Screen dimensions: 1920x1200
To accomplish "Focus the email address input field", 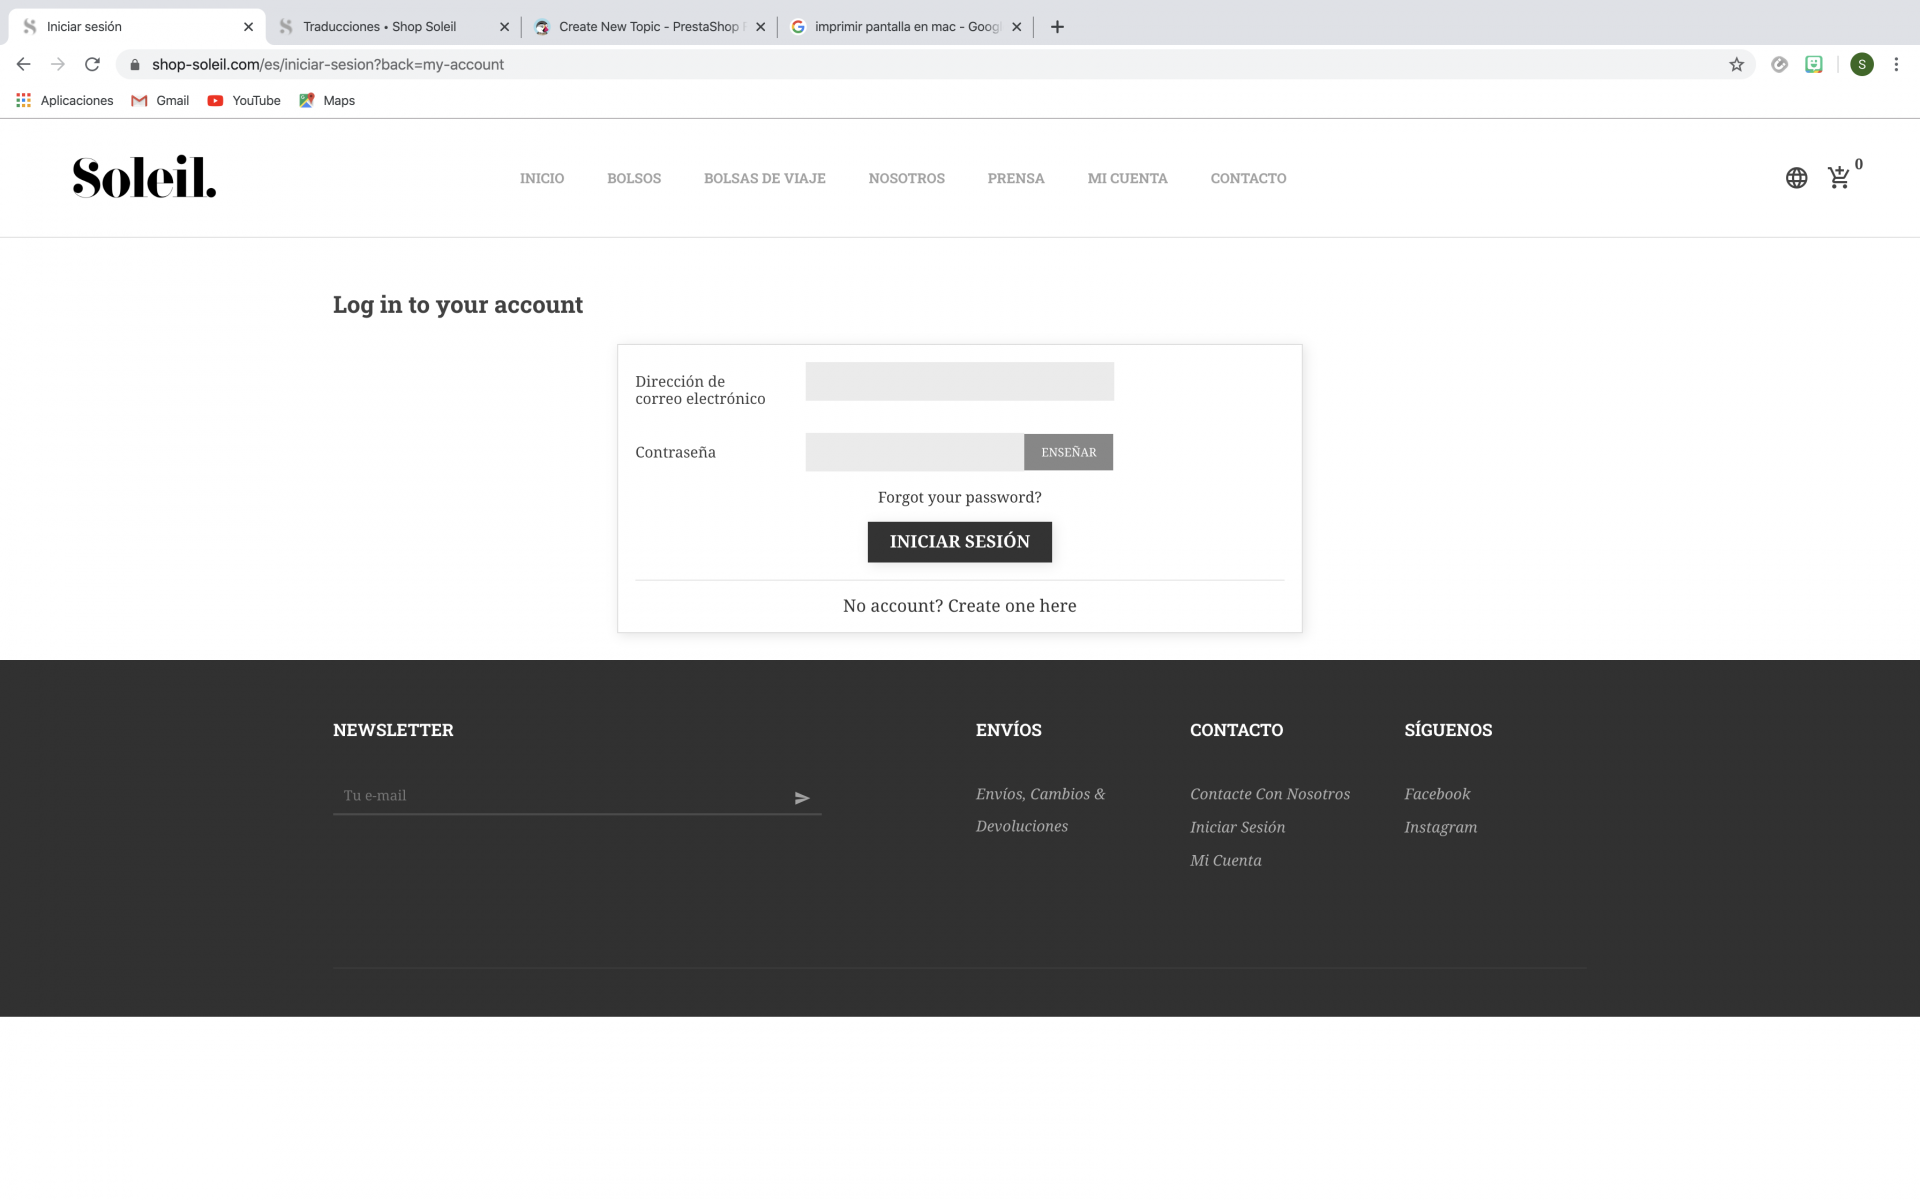I will (959, 382).
